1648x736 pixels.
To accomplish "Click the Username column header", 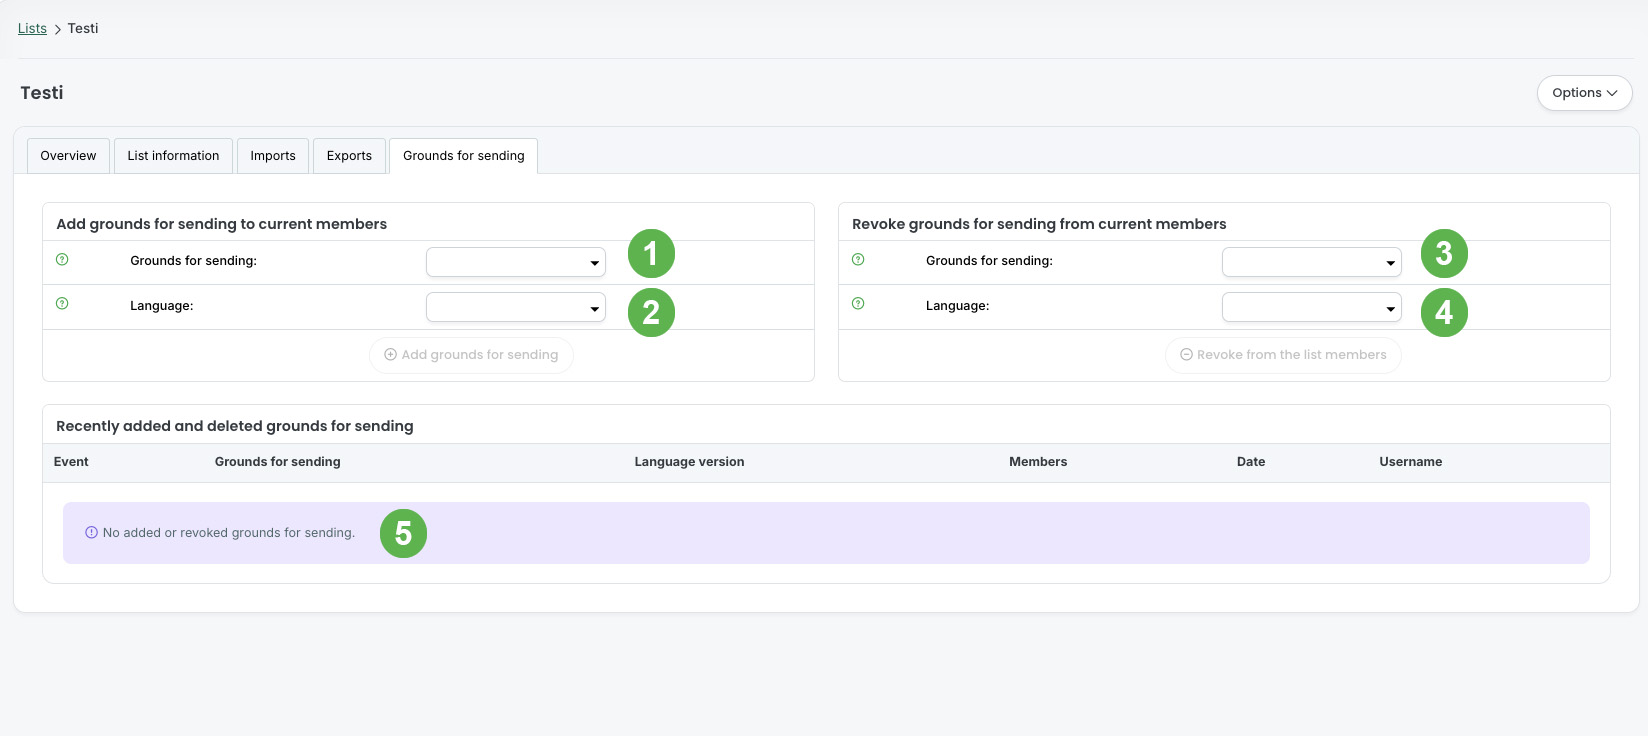I will tap(1411, 462).
